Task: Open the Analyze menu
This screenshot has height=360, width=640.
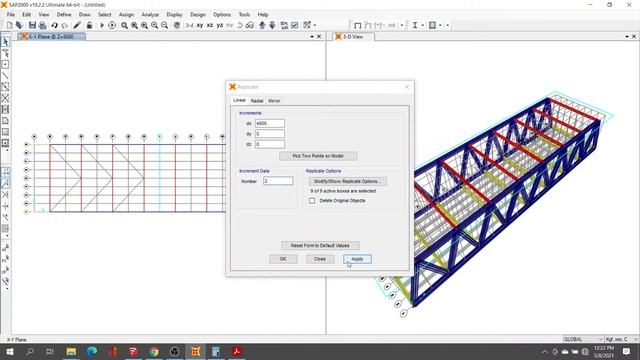Action: 150,14
